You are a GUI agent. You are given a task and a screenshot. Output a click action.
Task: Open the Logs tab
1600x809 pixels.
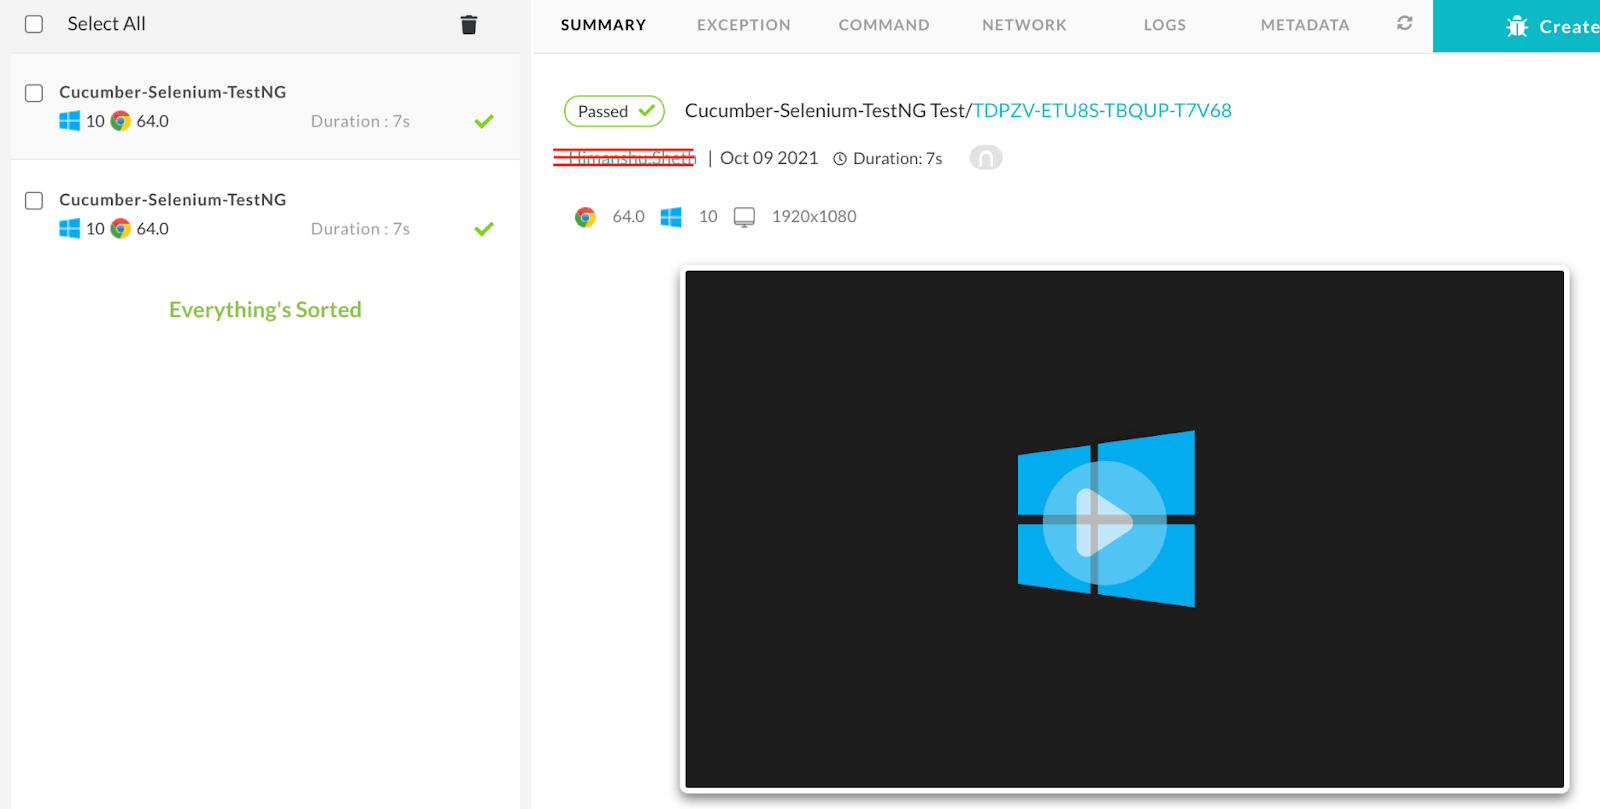pyautogui.click(x=1165, y=25)
